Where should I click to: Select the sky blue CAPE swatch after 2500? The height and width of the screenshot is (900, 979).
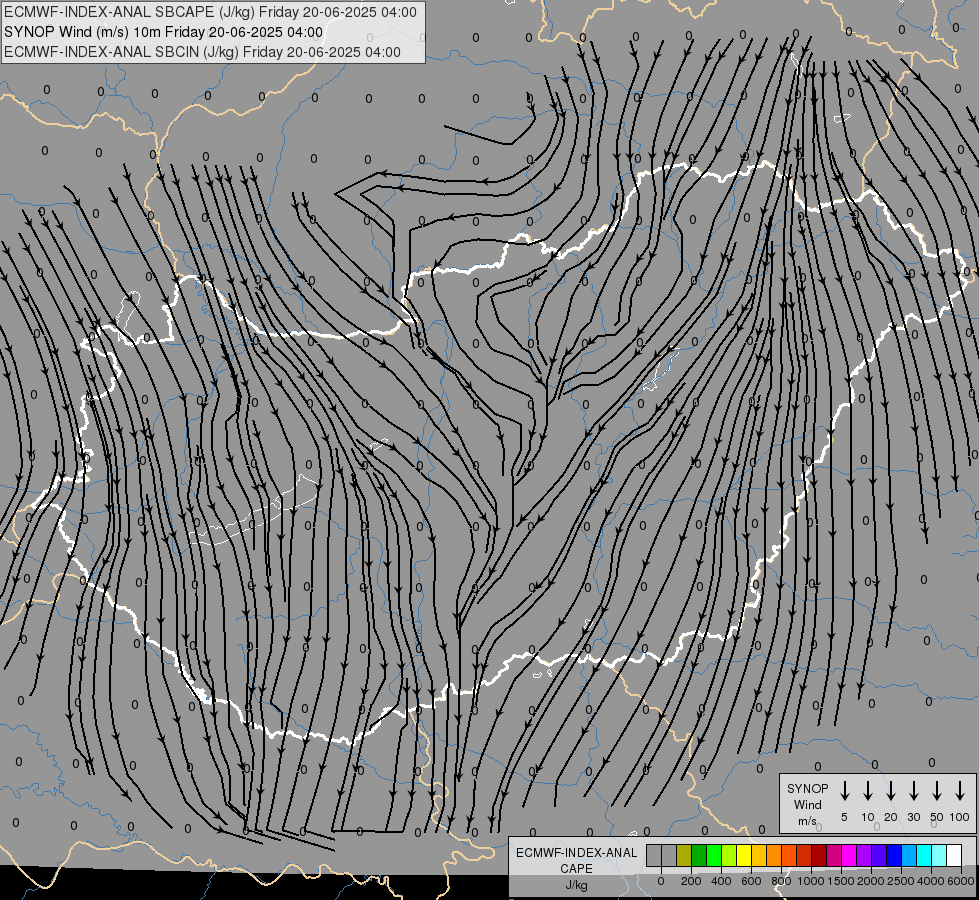click(908, 855)
